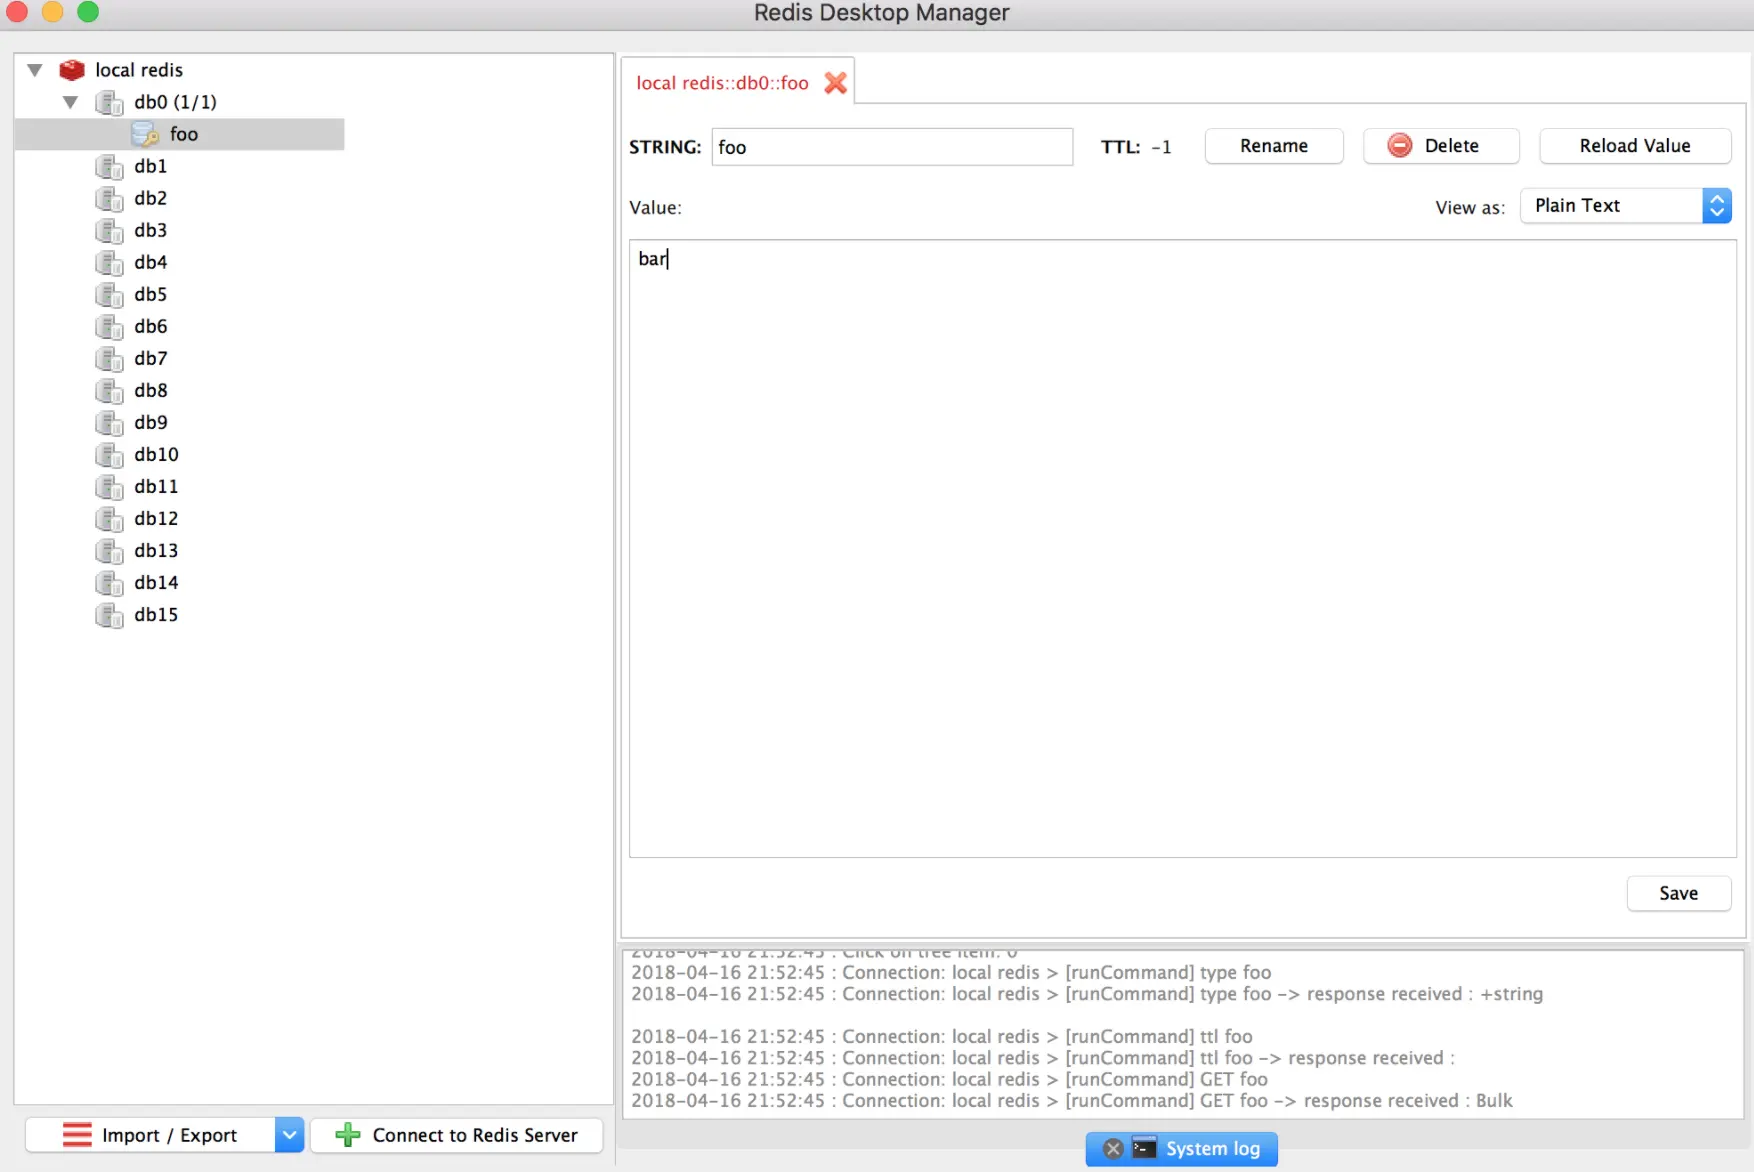The width and height of the screenshot is (1754, 1172).
Task: Click the db15 database icon
Action: 109,614
